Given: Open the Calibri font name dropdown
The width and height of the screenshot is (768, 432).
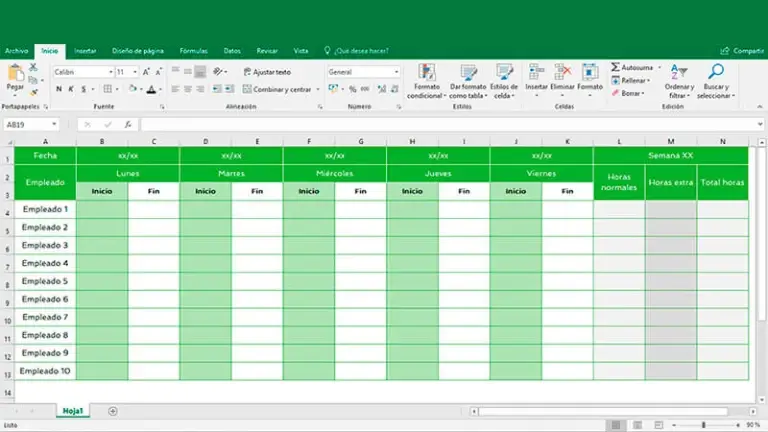Looking at the screenshot, I should point(110,72).
